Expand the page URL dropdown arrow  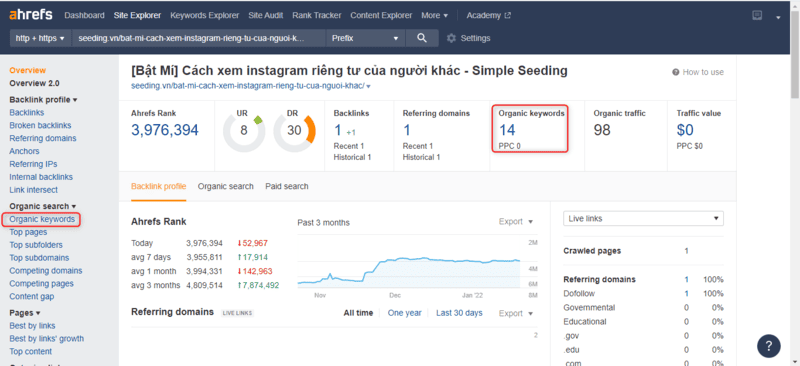click(368, 86)
